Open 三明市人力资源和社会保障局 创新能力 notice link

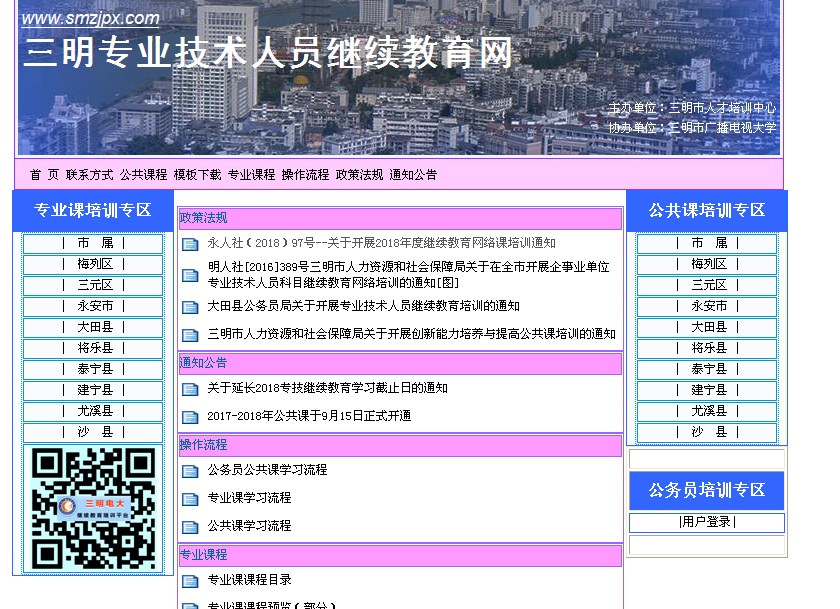(x=411, y=334)
